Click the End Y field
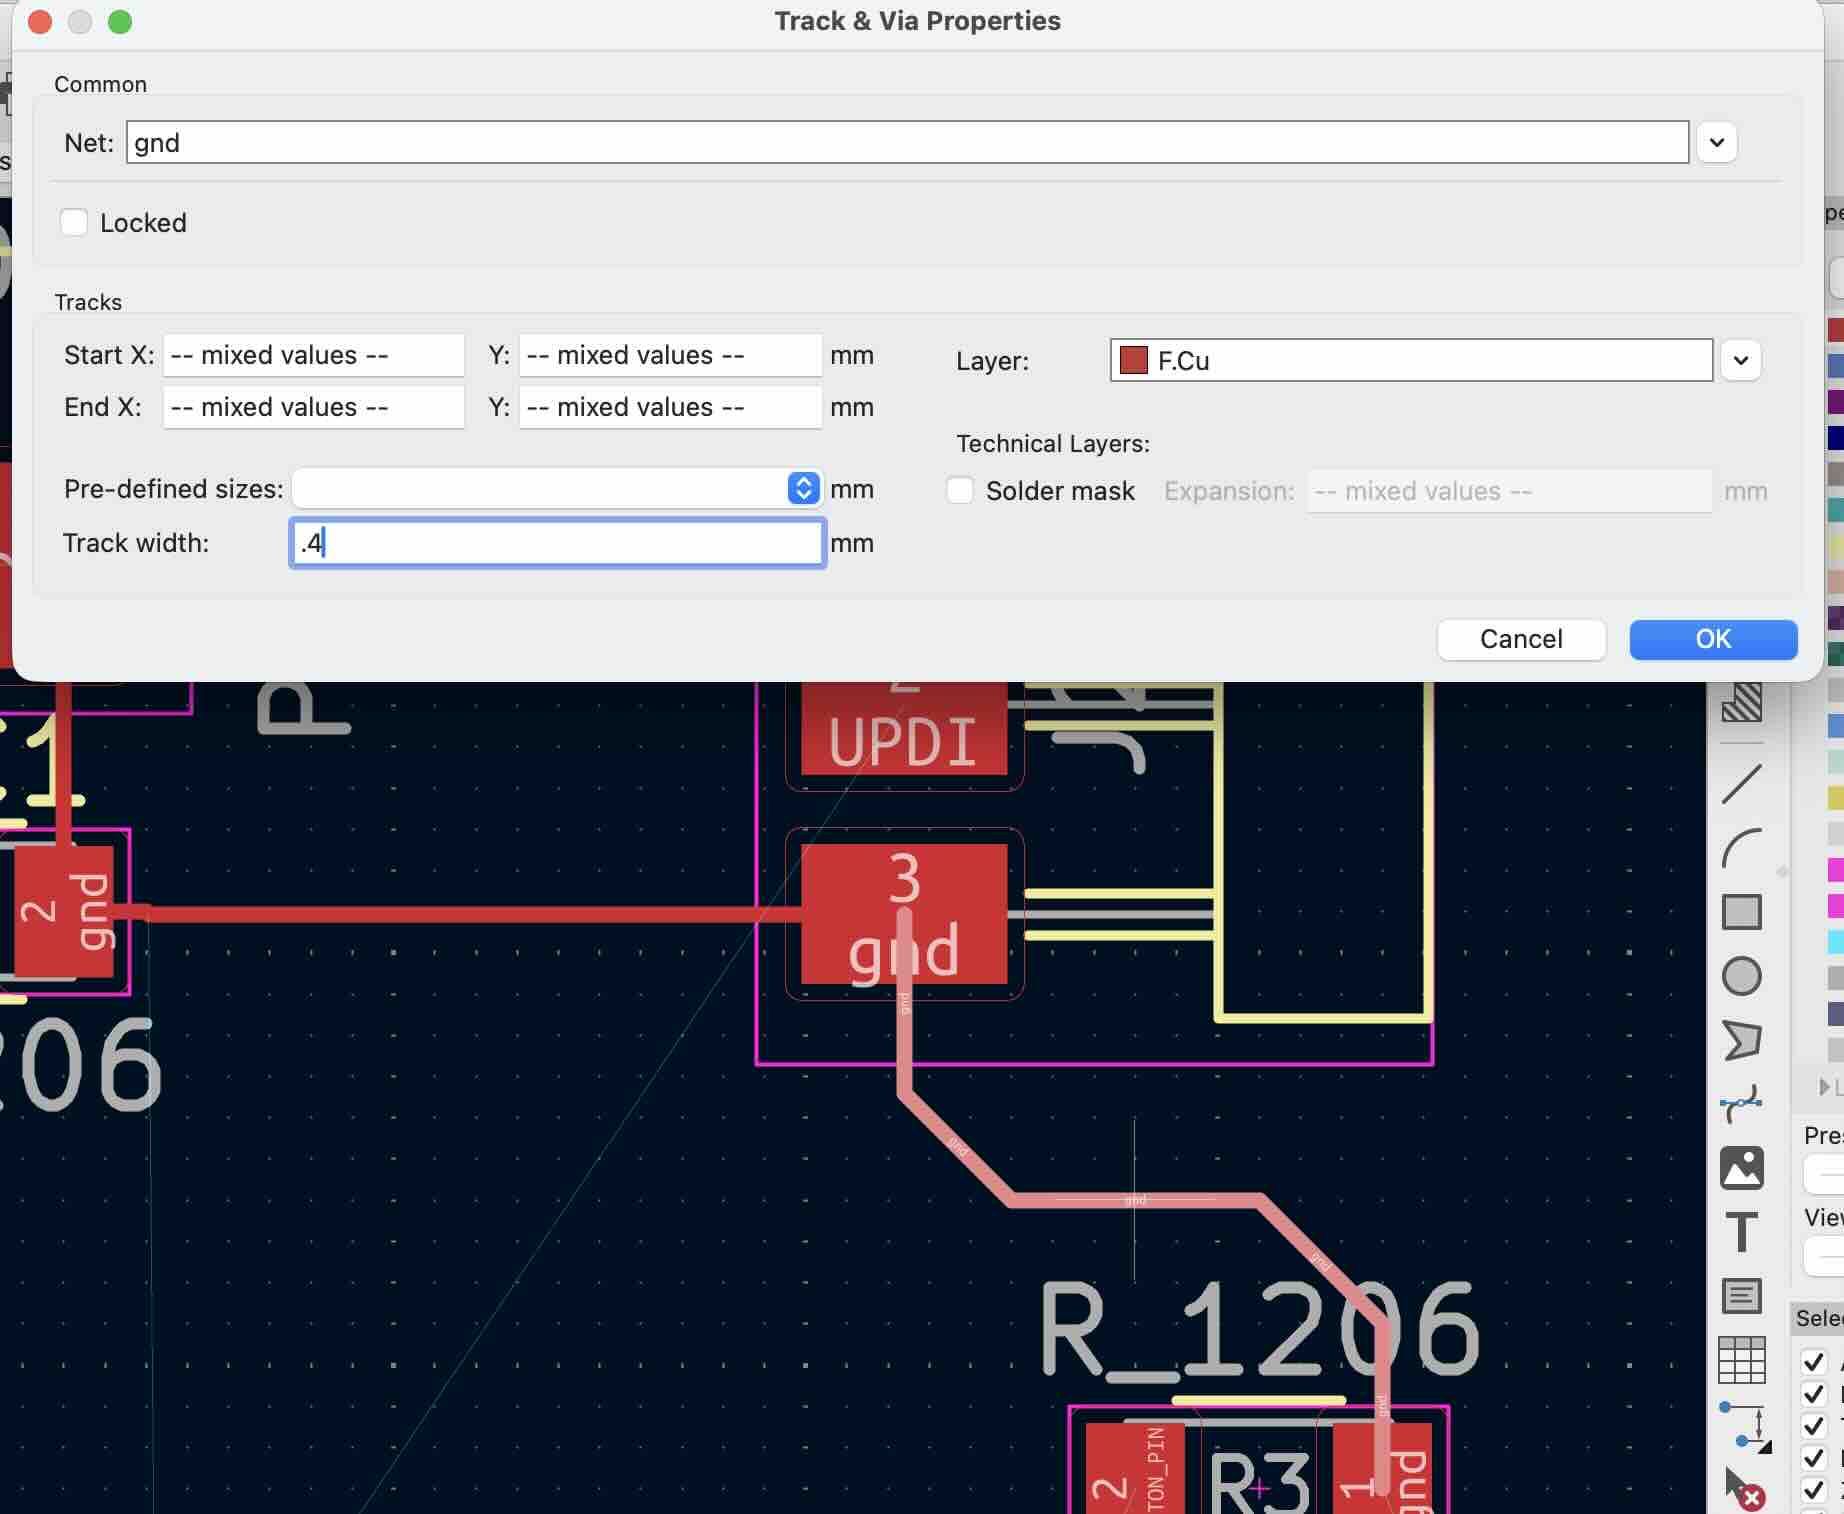The height and width of the screenshot is (1514, 1844). click(670, 407)
